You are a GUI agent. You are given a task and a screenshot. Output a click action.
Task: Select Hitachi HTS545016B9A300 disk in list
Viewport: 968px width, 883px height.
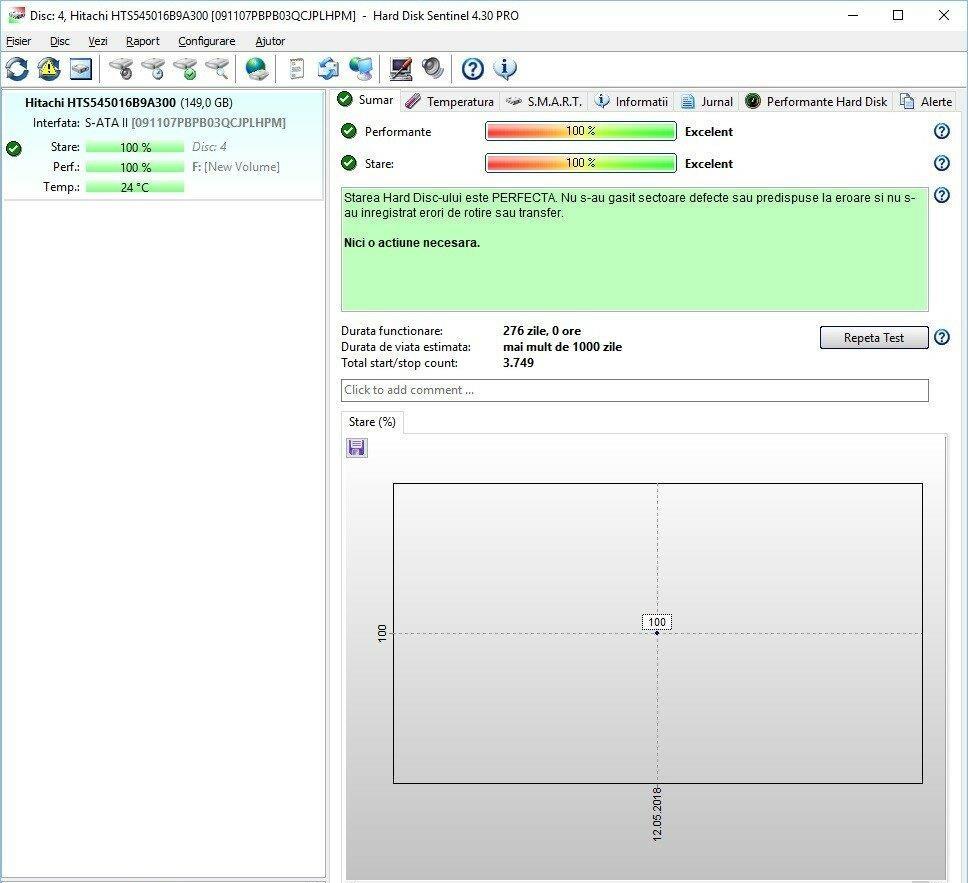pos(100,103)
